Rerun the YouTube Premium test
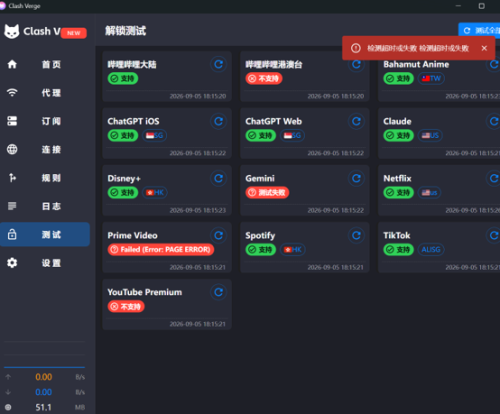 coord(219,292)
